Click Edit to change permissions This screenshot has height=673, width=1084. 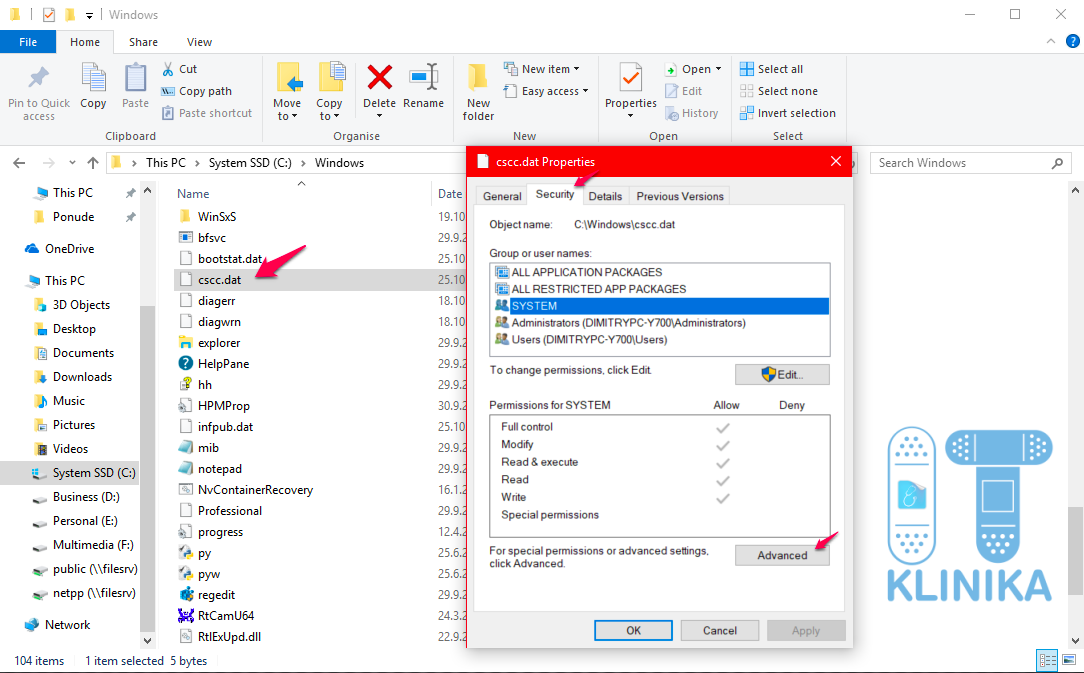click(782, 374)
